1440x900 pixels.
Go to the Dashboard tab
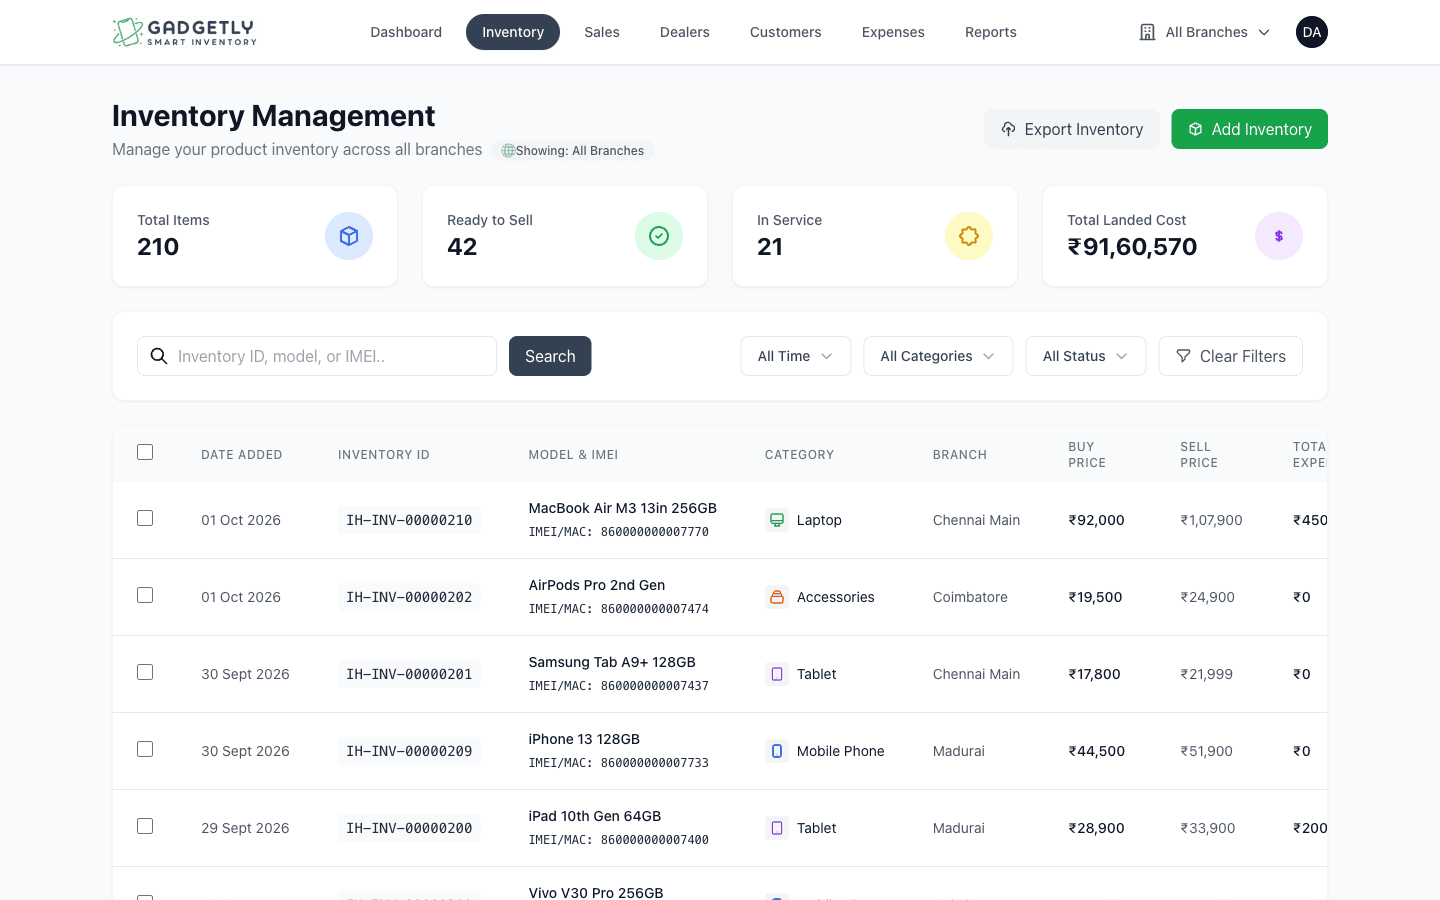click(x=406, y=32)
